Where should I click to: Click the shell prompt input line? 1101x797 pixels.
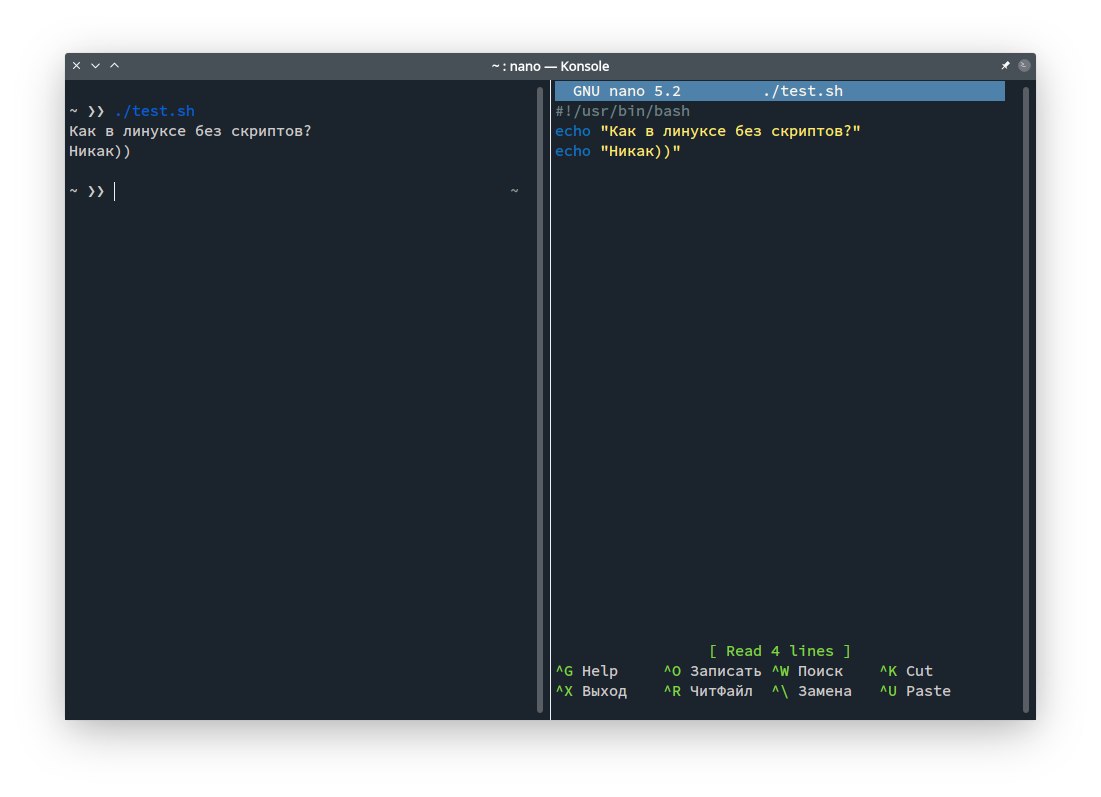click(300, 191)
